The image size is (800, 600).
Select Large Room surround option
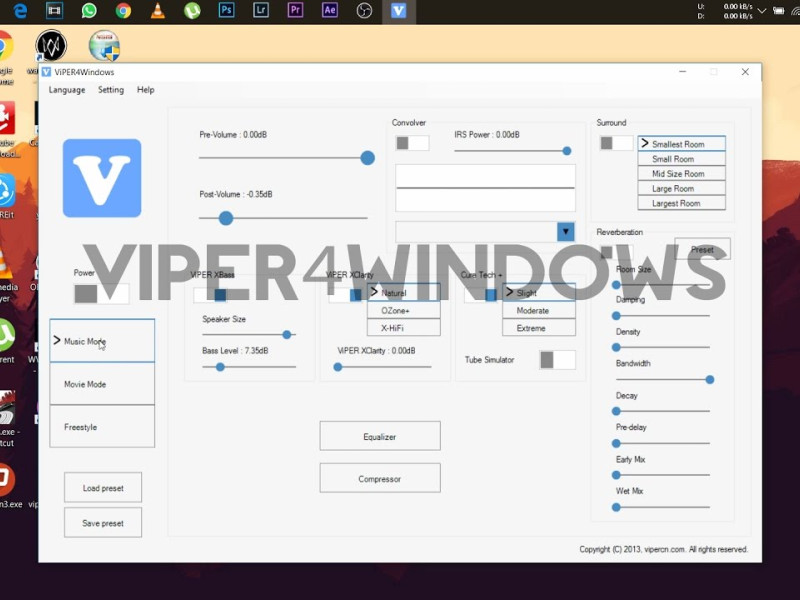tap(681, 189)
